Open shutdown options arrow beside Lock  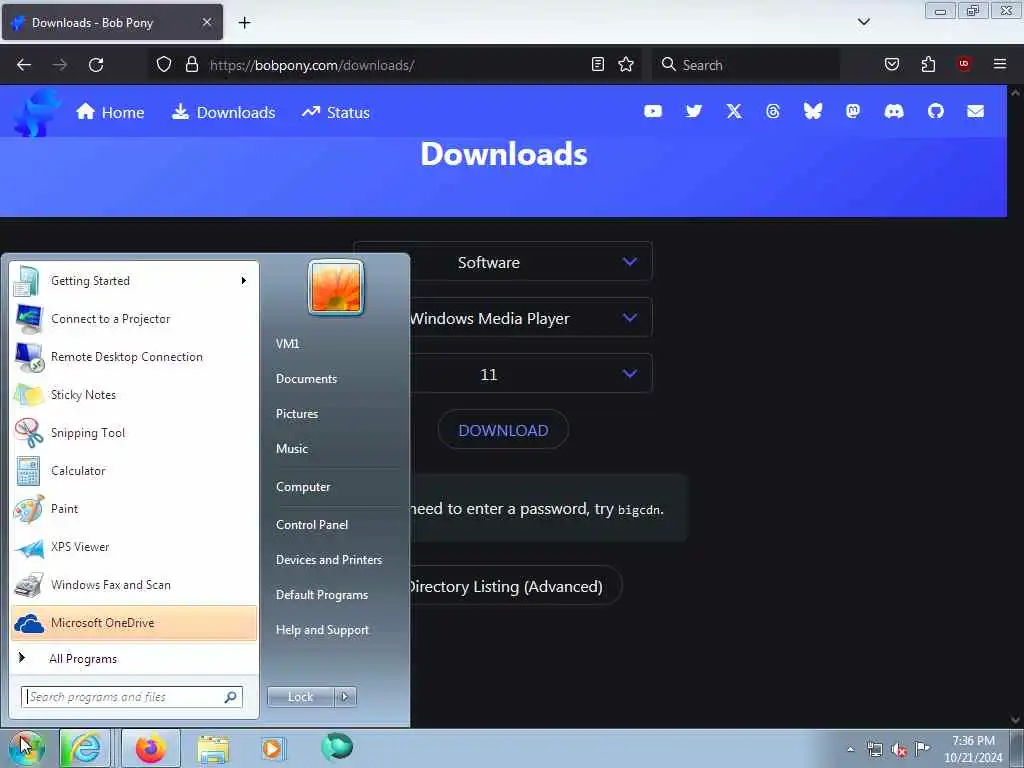pyautogui.click(x=345, y=697)
